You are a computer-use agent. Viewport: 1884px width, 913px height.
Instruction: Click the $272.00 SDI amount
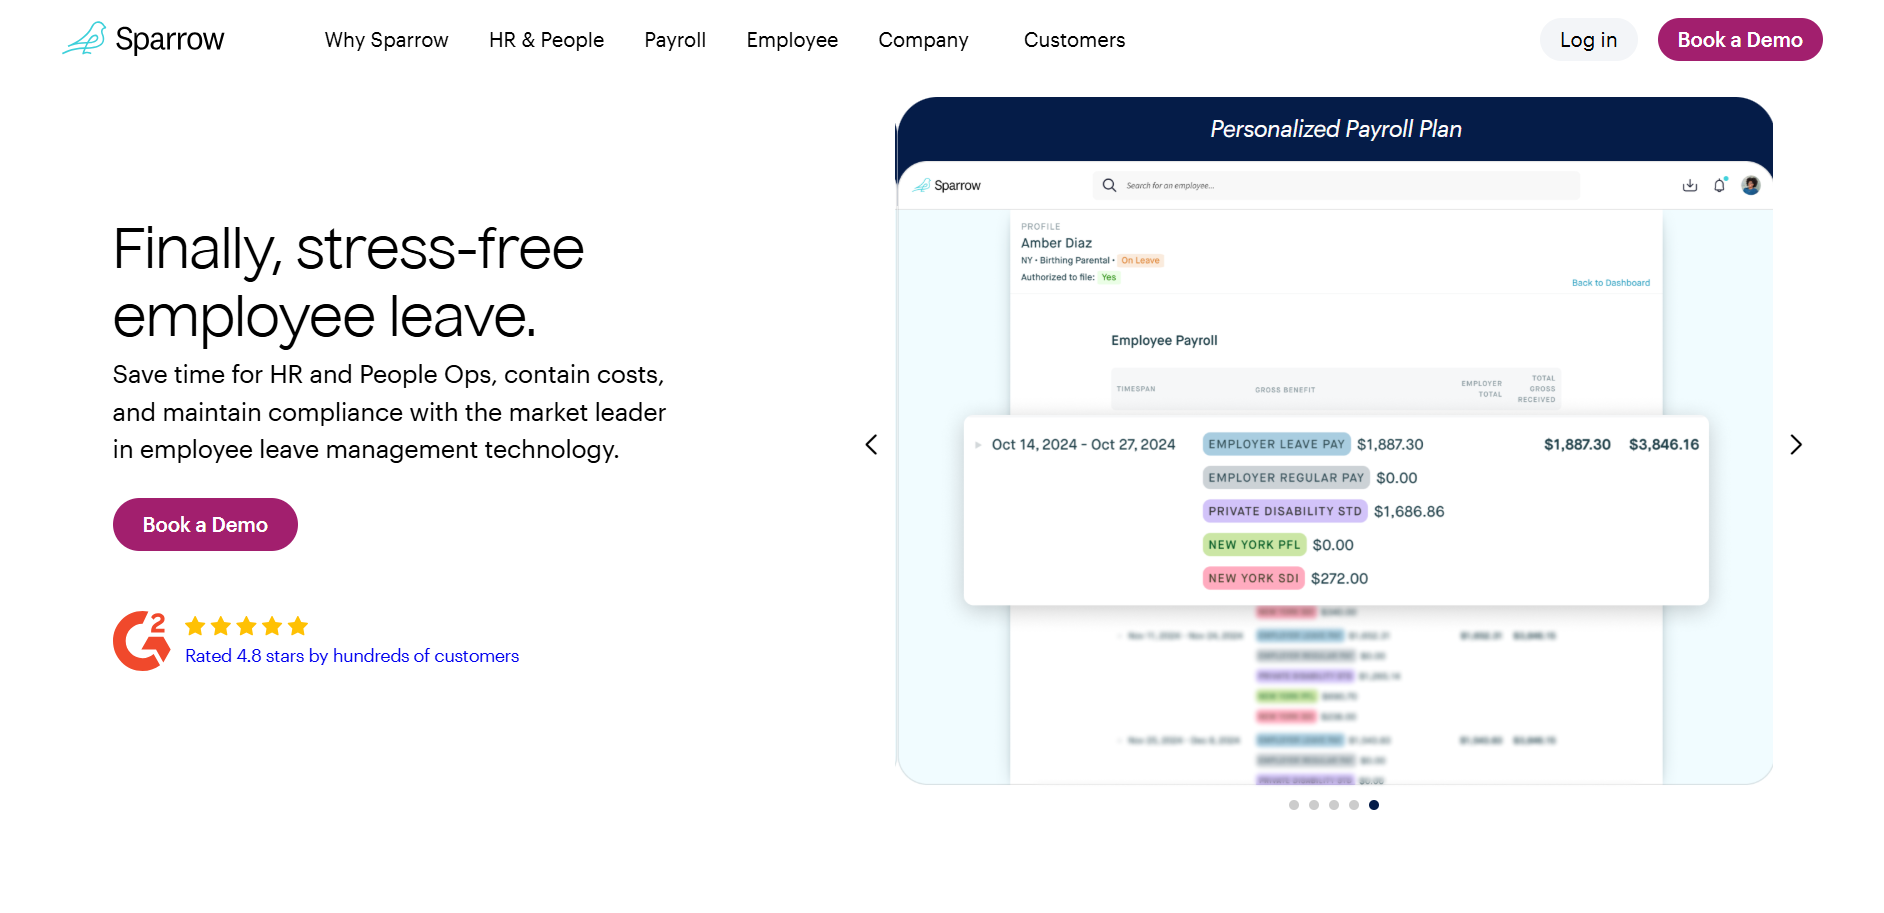click(1339, 578)
